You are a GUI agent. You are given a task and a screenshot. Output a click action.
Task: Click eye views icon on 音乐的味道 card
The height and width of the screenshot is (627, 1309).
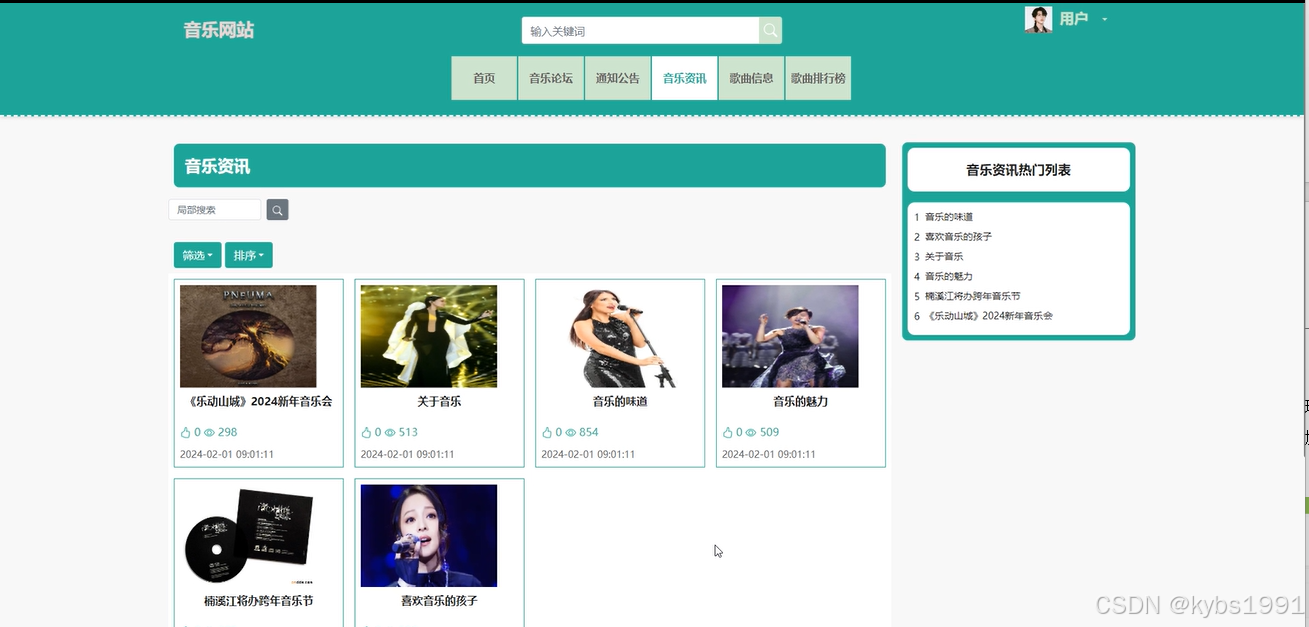571,433
